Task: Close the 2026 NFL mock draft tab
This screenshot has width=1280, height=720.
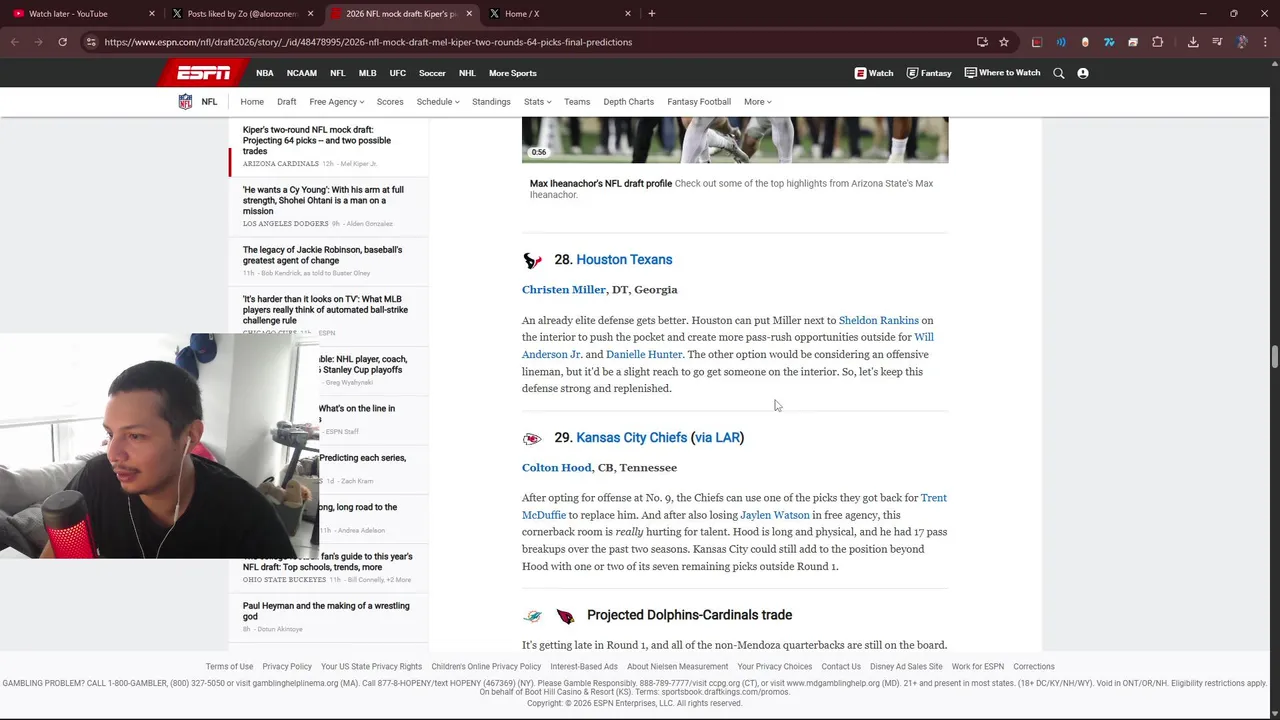Action: (469, 13)
